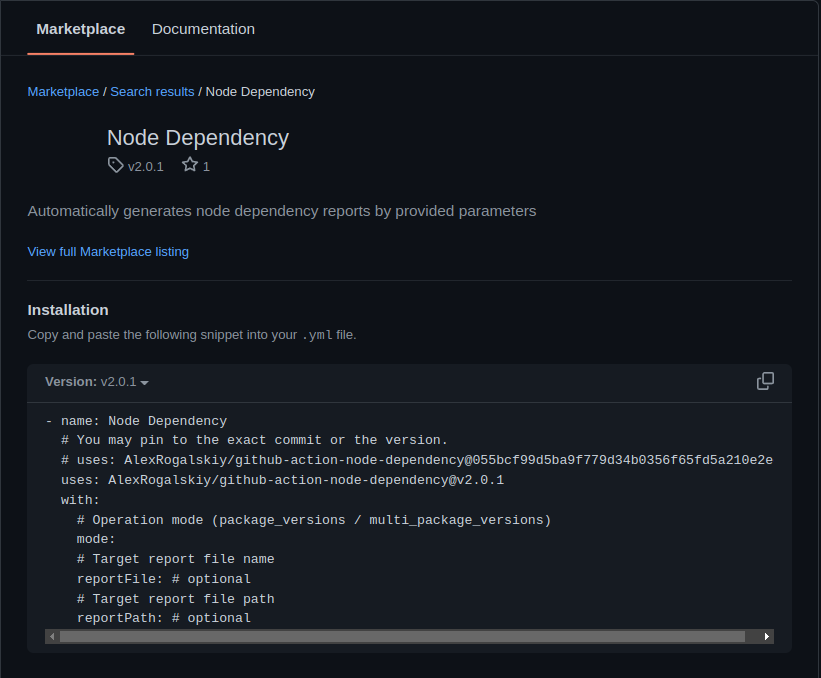The width and height of the screenshot is (821, 678).
Task: Click the horizontal scrollbar thumb in code block
Action: [400, 636]
